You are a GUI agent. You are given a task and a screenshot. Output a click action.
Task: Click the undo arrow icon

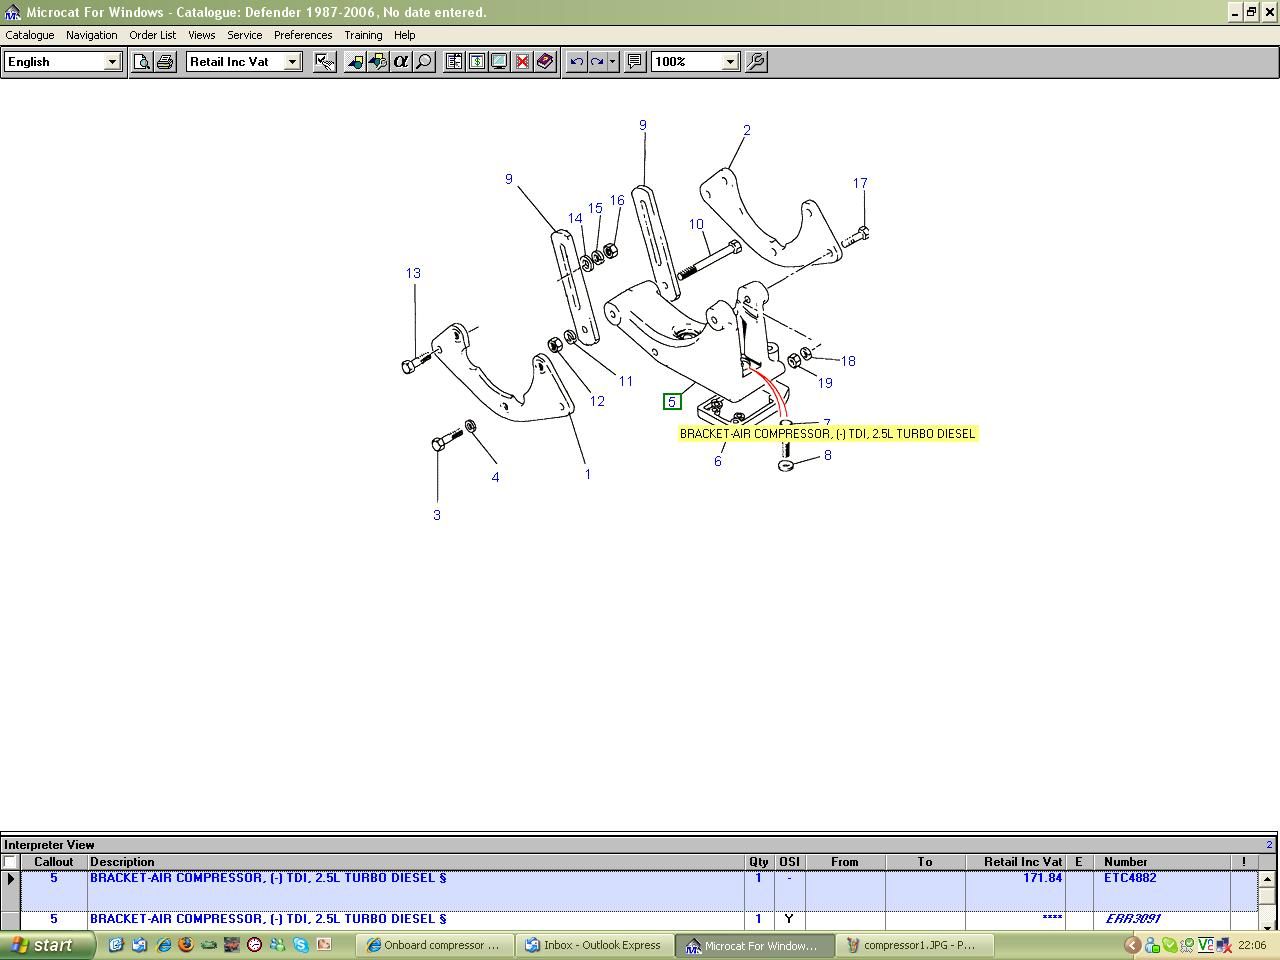(576, 62)
